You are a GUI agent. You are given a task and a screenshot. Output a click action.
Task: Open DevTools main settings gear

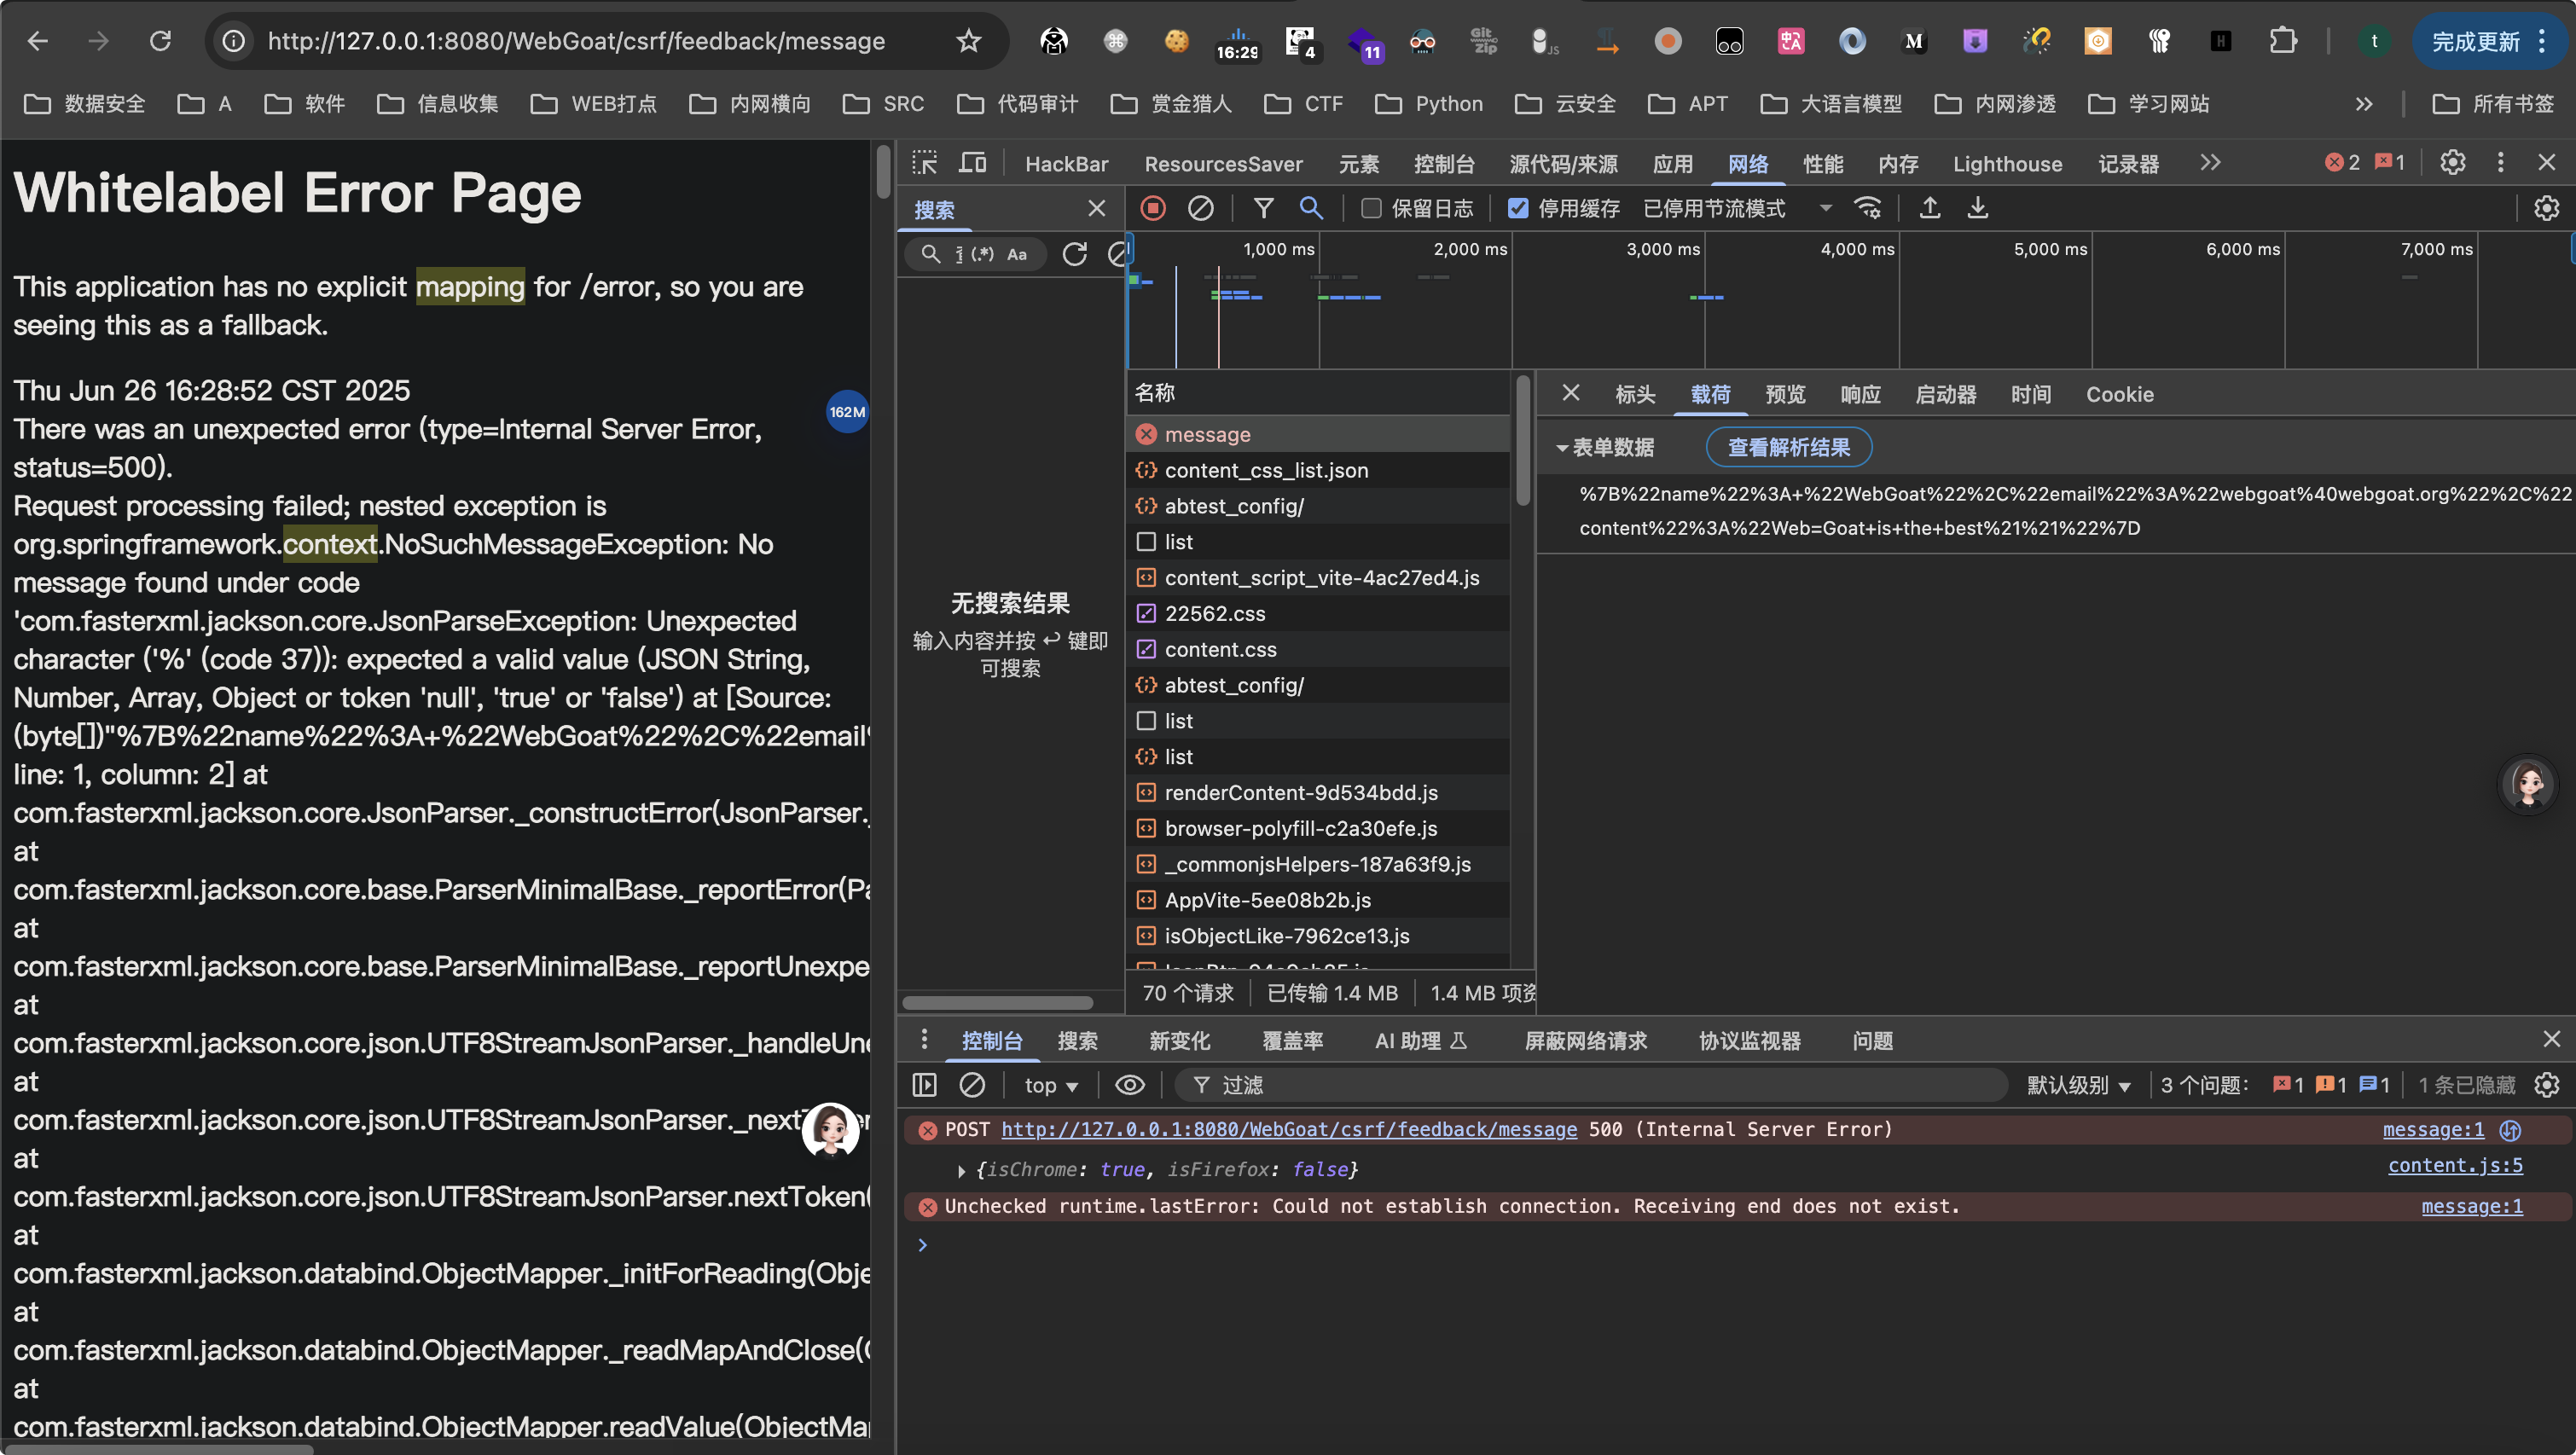2452,162
